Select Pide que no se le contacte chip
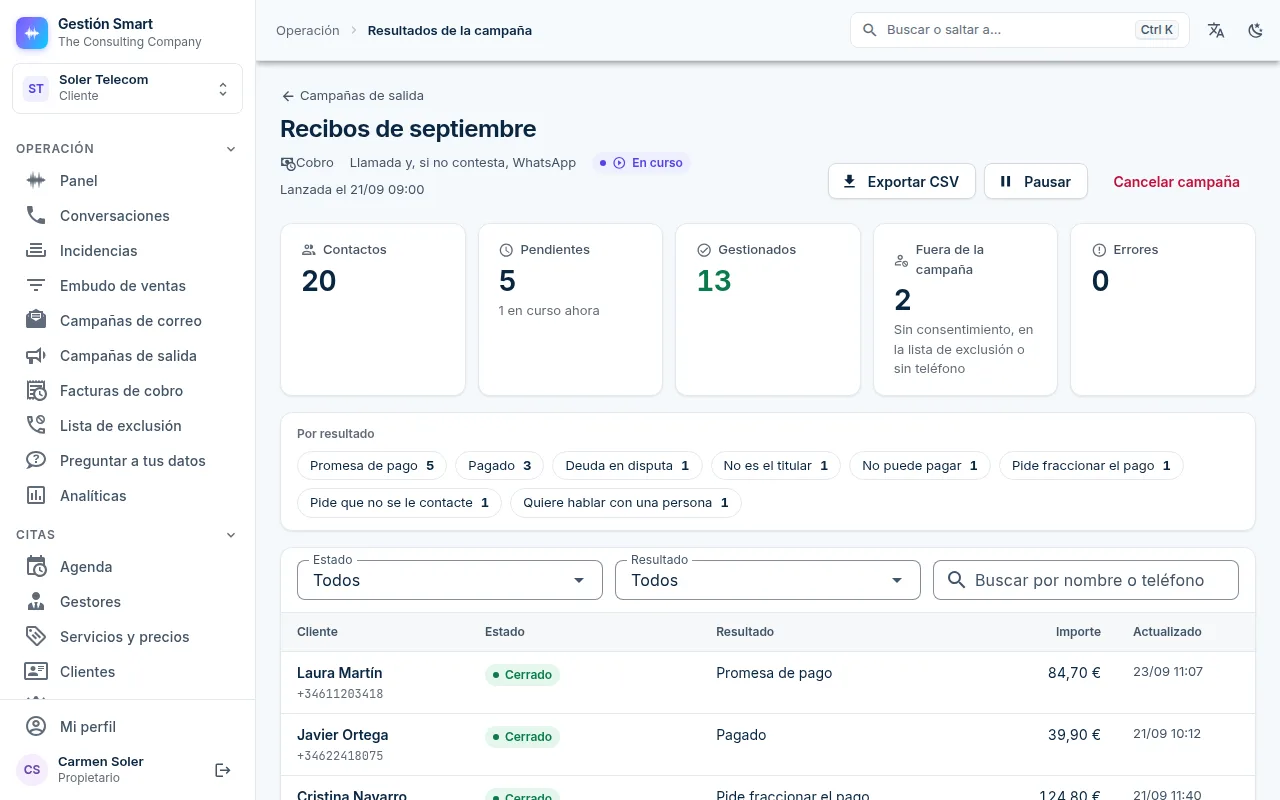This screenshot has width=1280, height=800. (400, 503)
